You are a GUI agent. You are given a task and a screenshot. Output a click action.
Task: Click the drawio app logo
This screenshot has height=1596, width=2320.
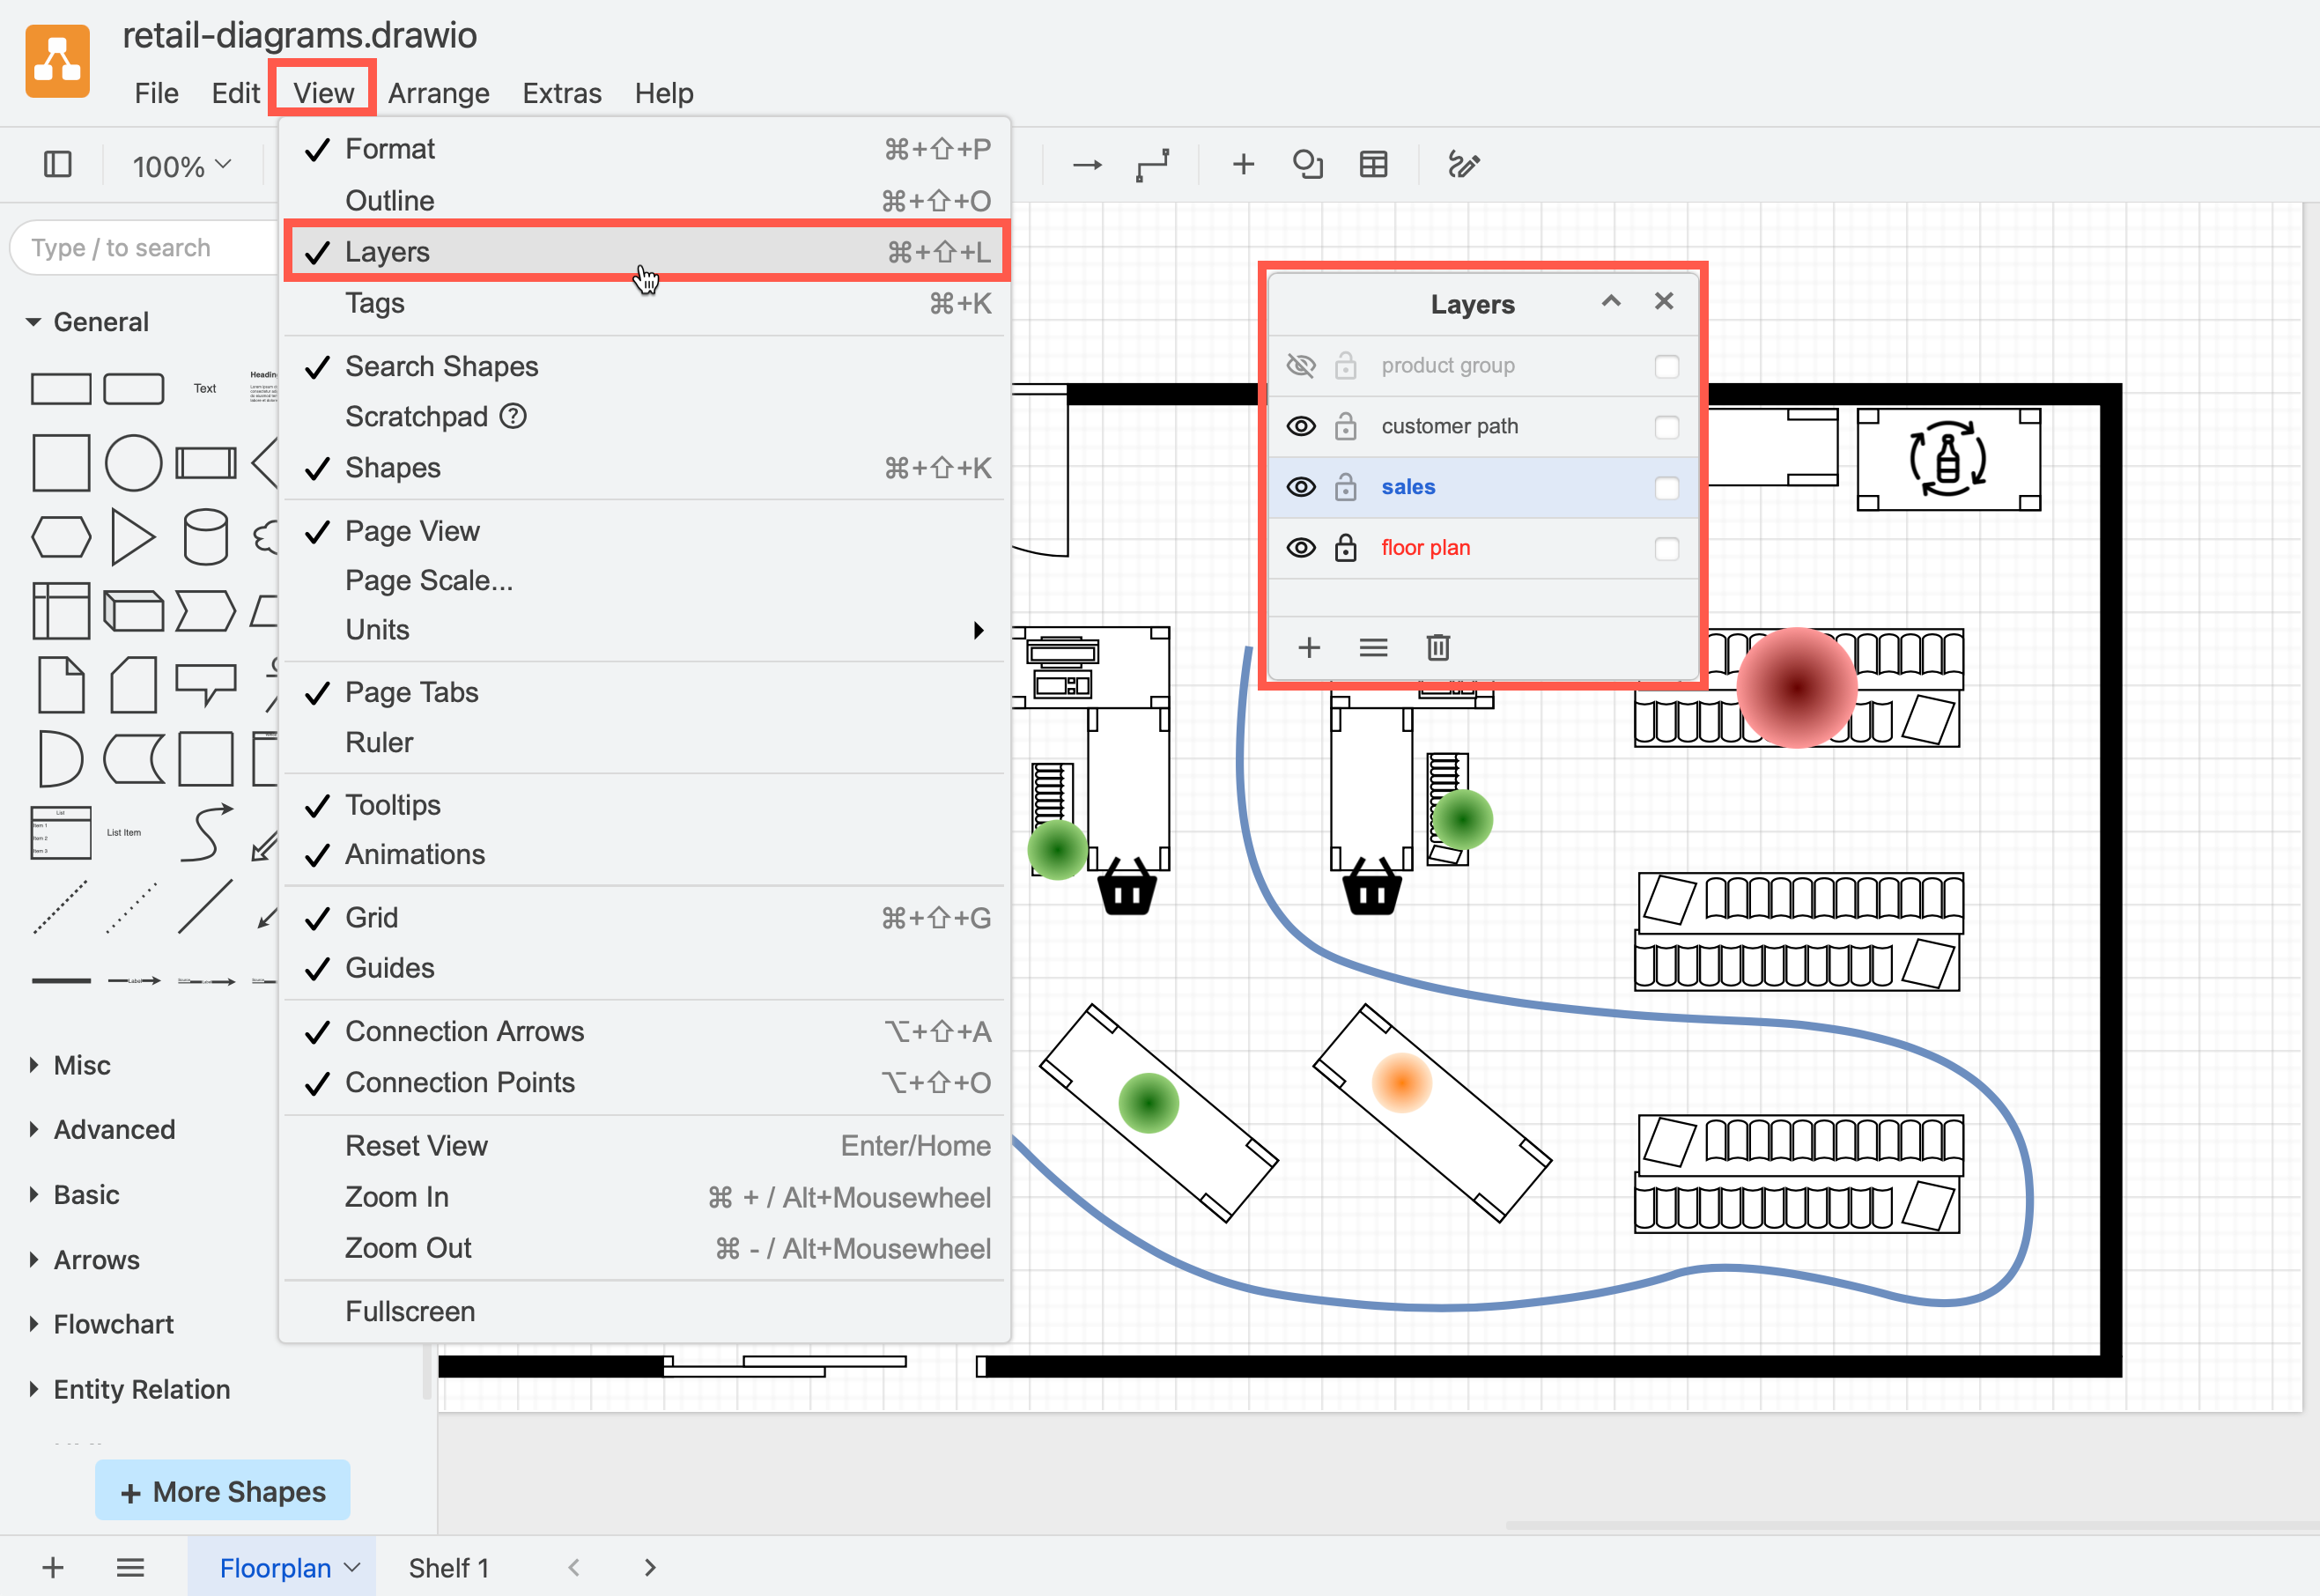[57, 60]
